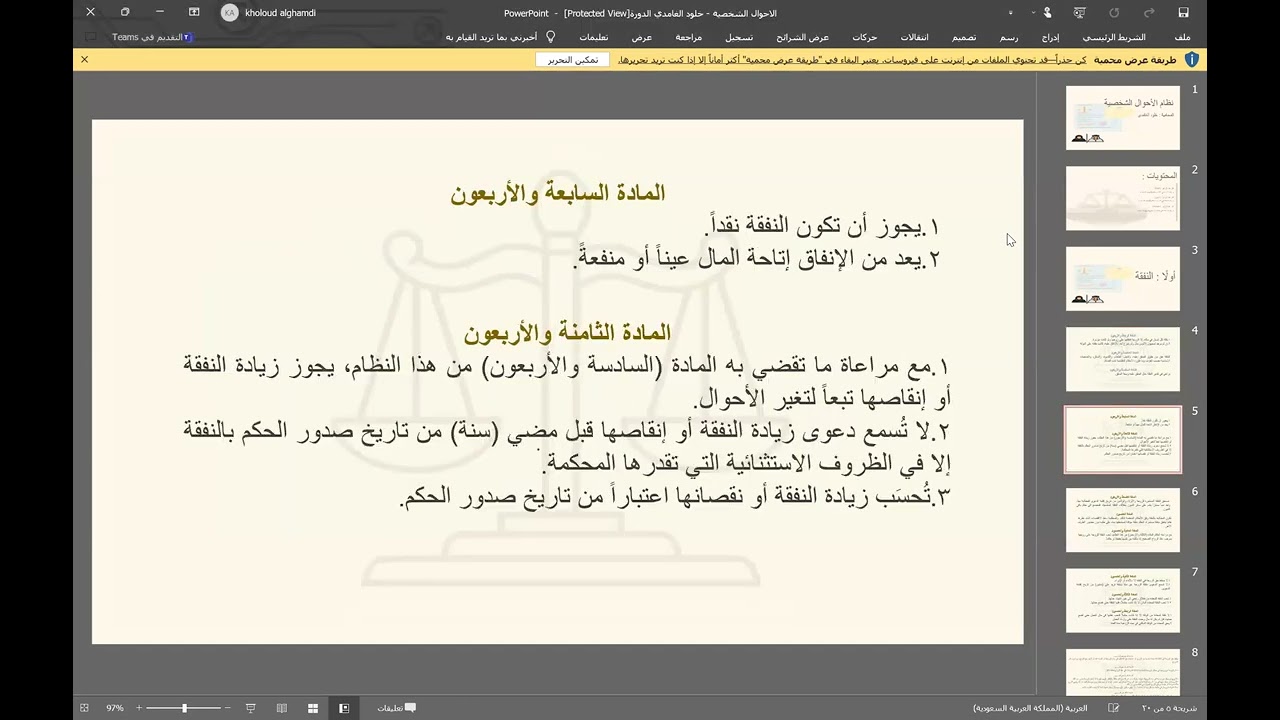
Task: Click slide counter 'شريحة ٥ من ٢٠'
Action: (1169, 708)
